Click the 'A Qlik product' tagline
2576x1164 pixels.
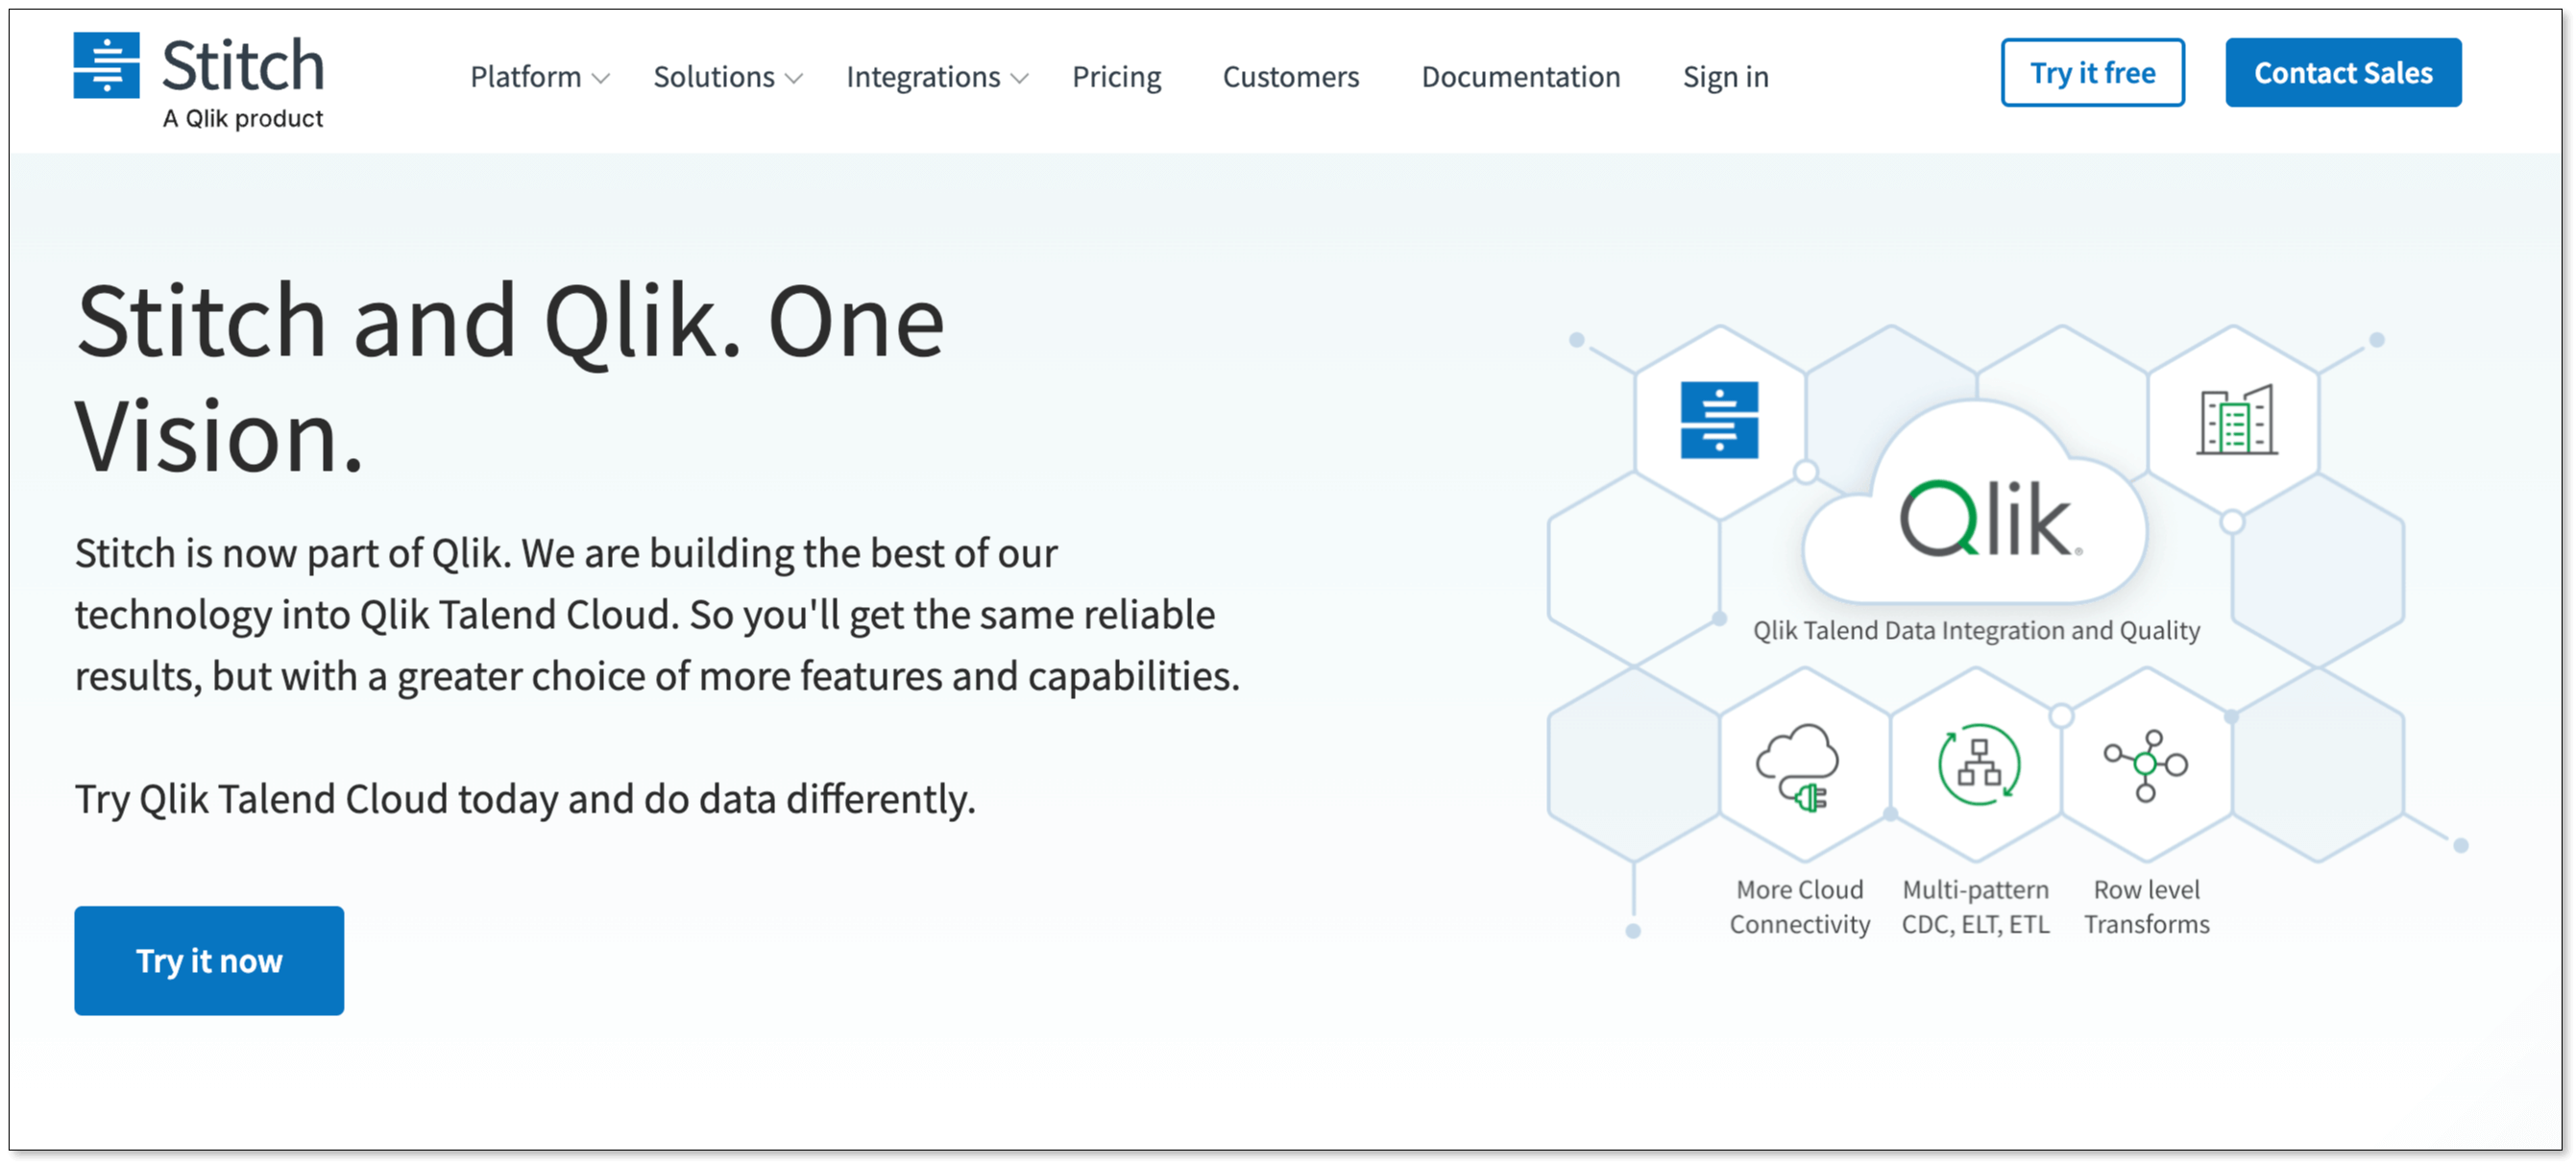[x=243, y=119]
